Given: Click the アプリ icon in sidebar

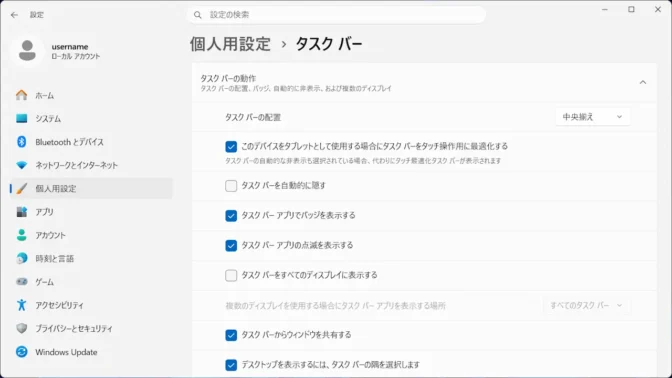Looking at the screenshot, I should [21, 212].
